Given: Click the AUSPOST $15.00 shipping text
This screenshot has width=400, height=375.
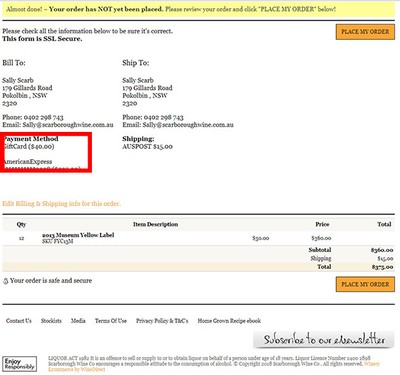Looking at the screenshot, I should click(147, 147).
